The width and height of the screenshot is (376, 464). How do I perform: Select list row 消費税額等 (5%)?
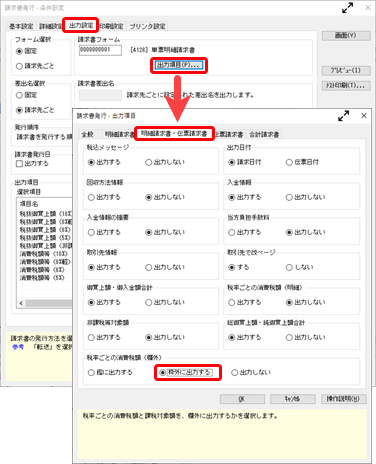[x=45, y=278]
